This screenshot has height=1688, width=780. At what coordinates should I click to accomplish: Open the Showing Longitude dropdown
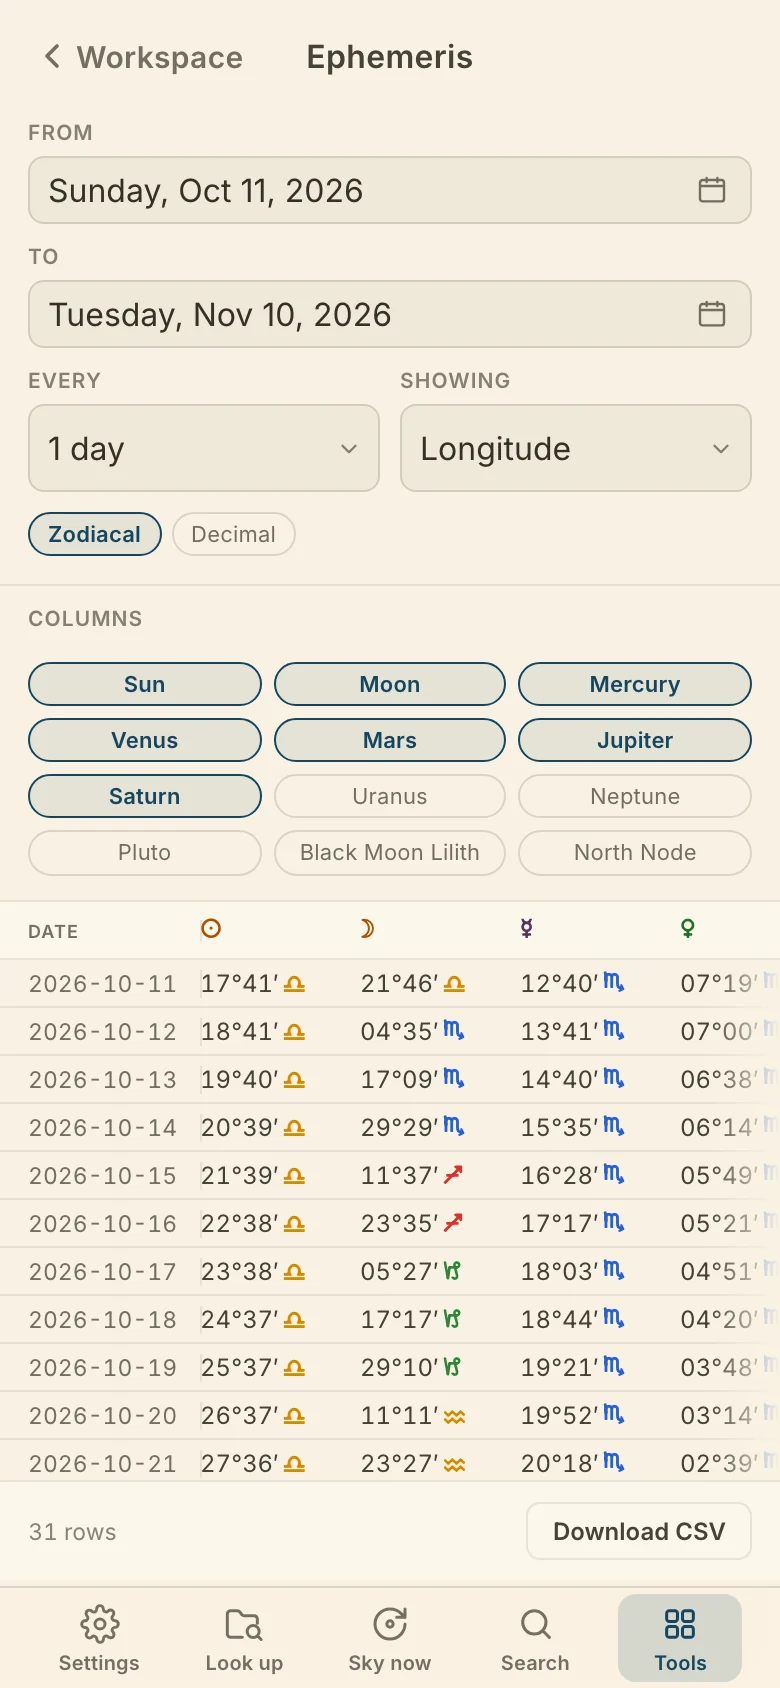pyautogui.click(x=576, y=448)
